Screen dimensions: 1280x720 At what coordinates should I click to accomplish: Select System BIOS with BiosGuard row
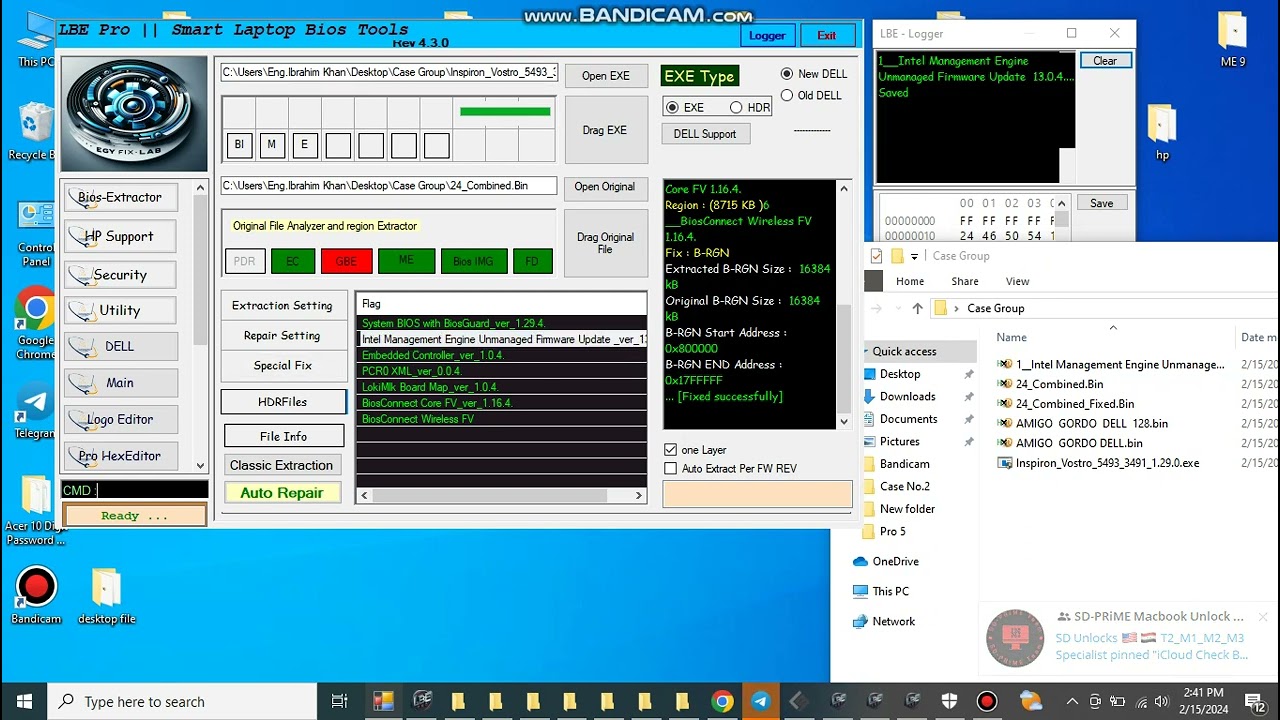[x=501, y=324]
